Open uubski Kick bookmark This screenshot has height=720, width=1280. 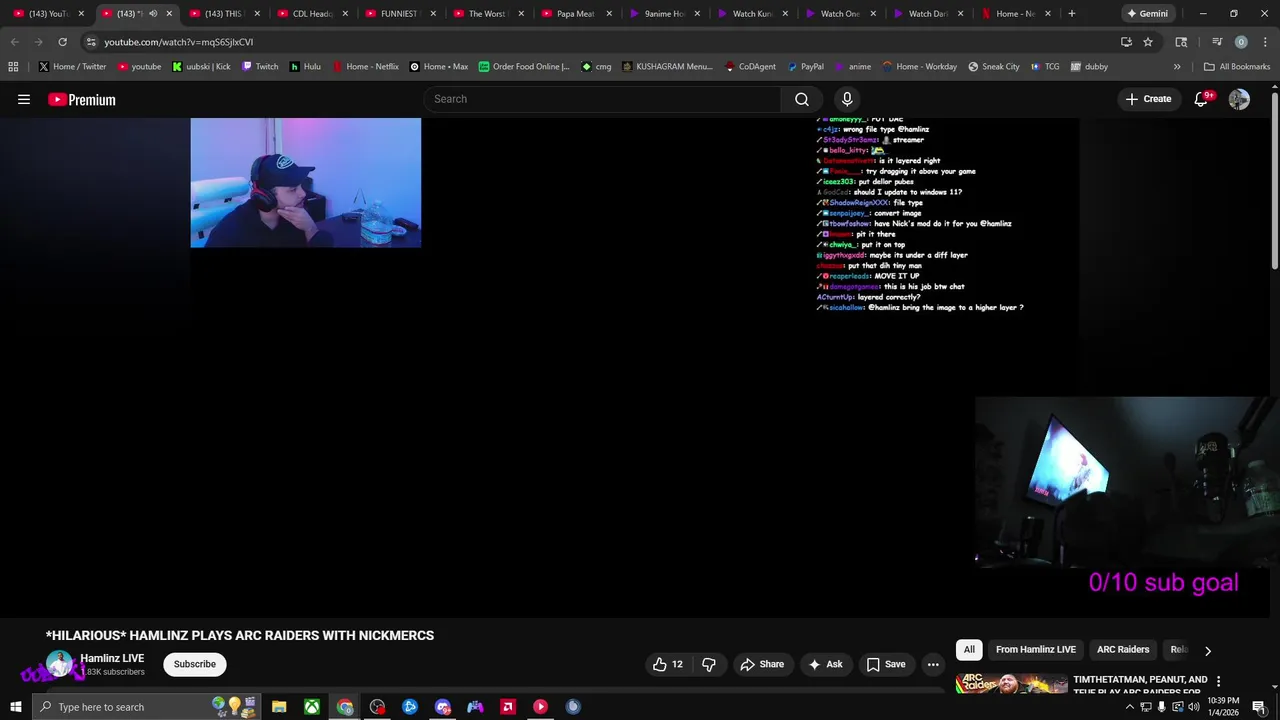point(201,67)
